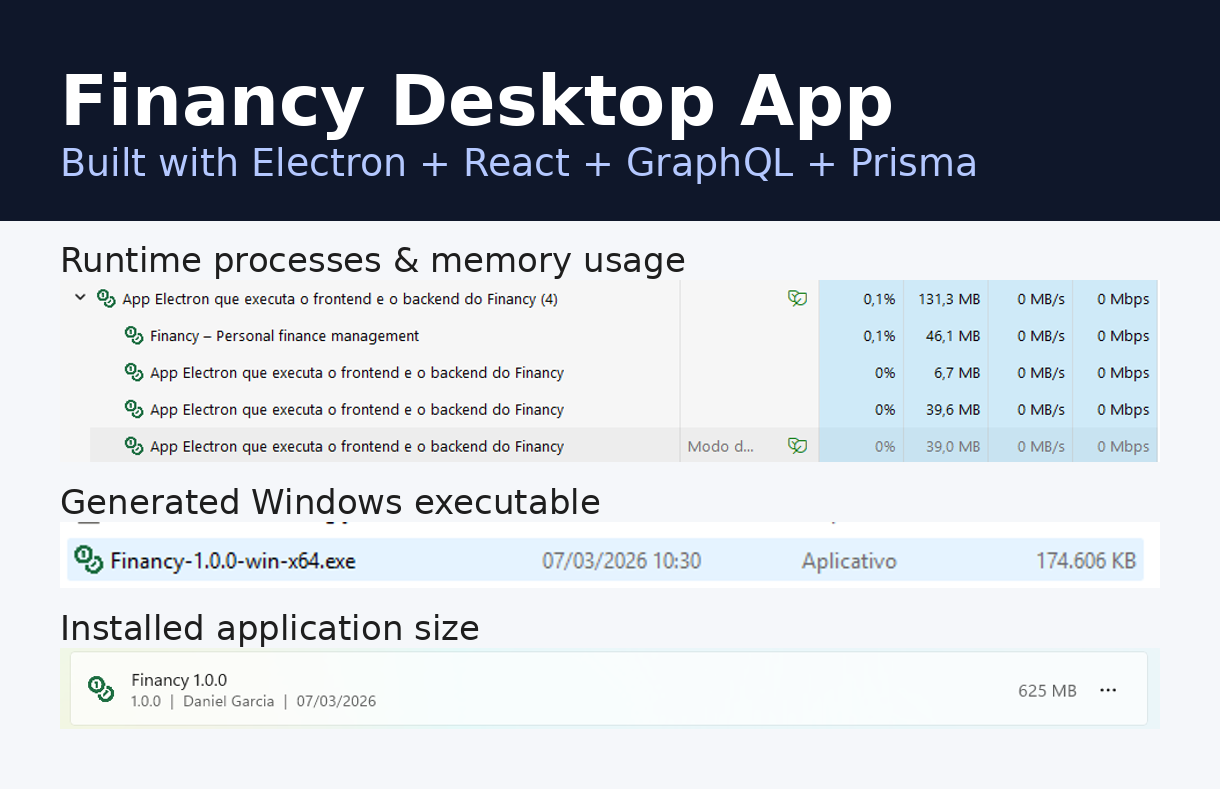Click the Financy icon on Financy-1.0.0-win-x64.exe
Image resolution: width=1220 pixels, height=789 pixels.
[86, 560]
